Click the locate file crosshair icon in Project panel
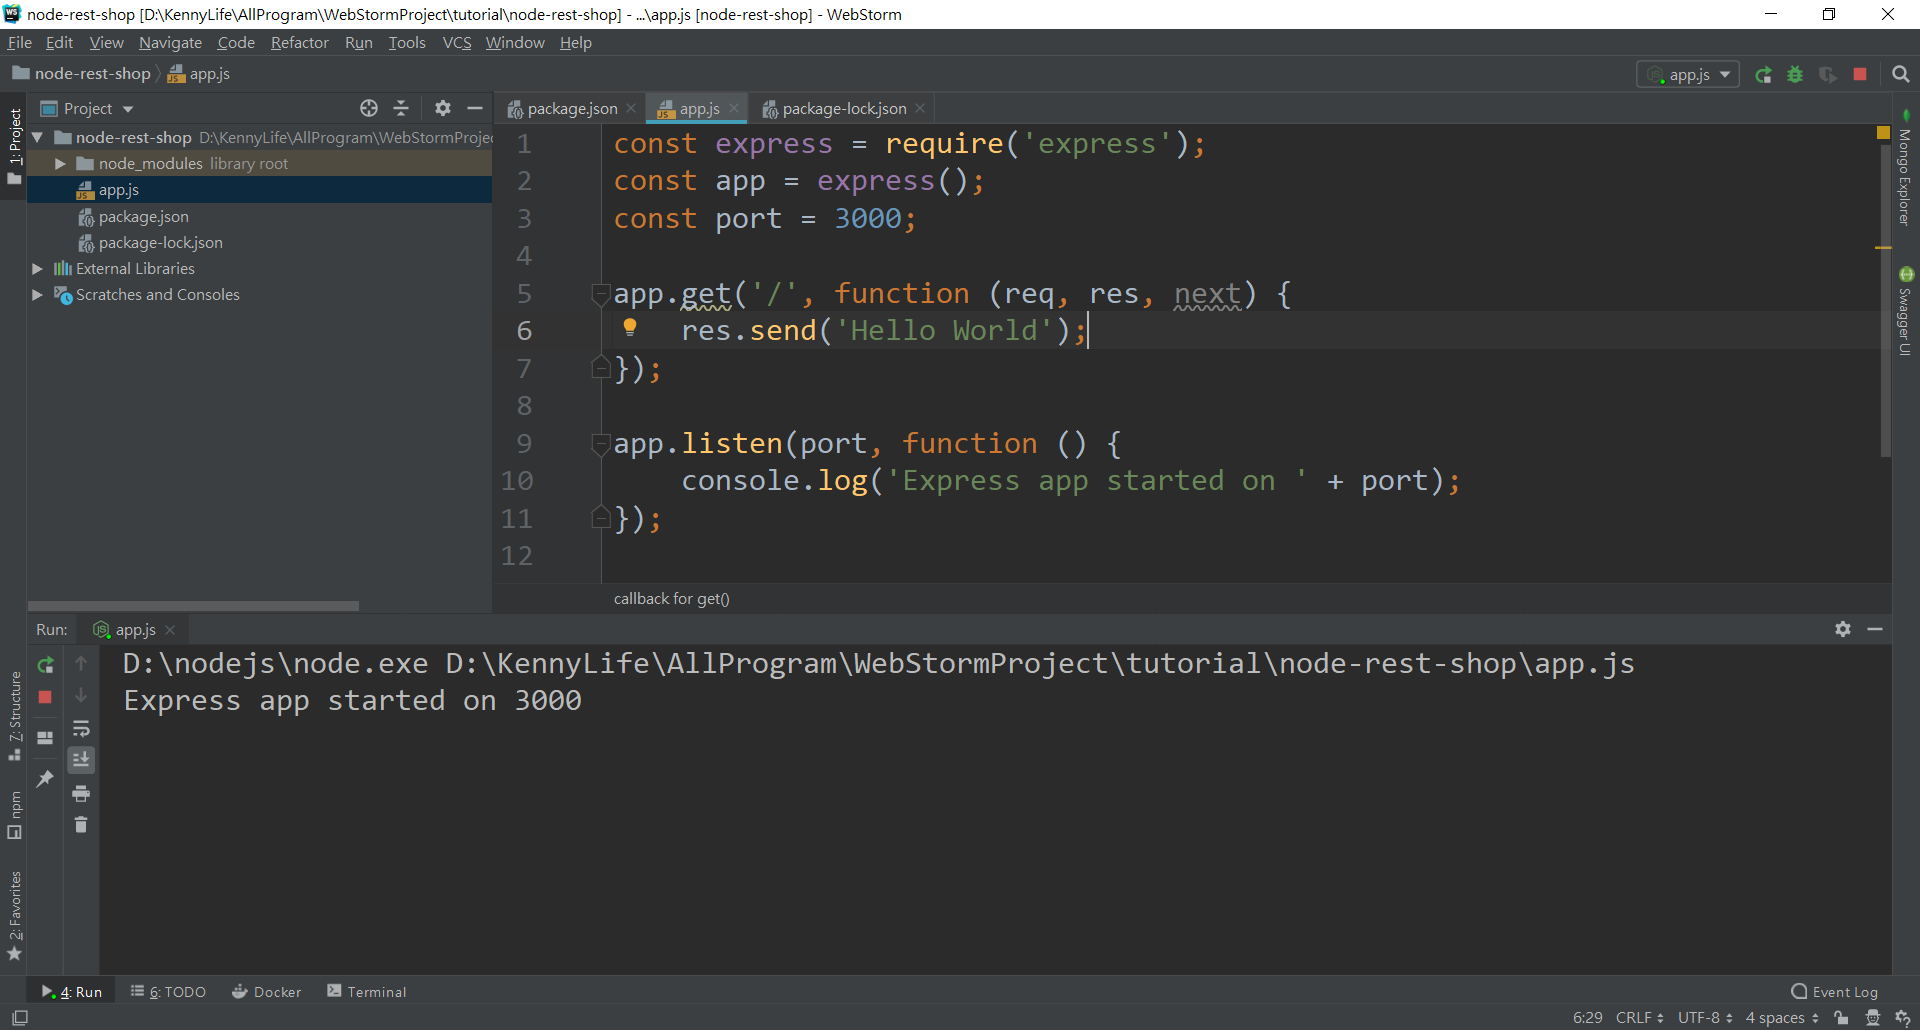The width and height of the screenshot is (1920, 1030). tap(369, 108)
